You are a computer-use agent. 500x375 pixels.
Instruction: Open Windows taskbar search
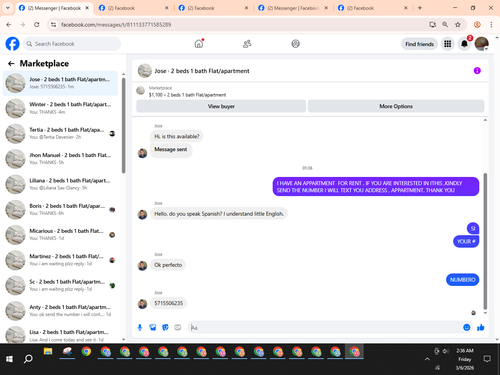[28, 359]
